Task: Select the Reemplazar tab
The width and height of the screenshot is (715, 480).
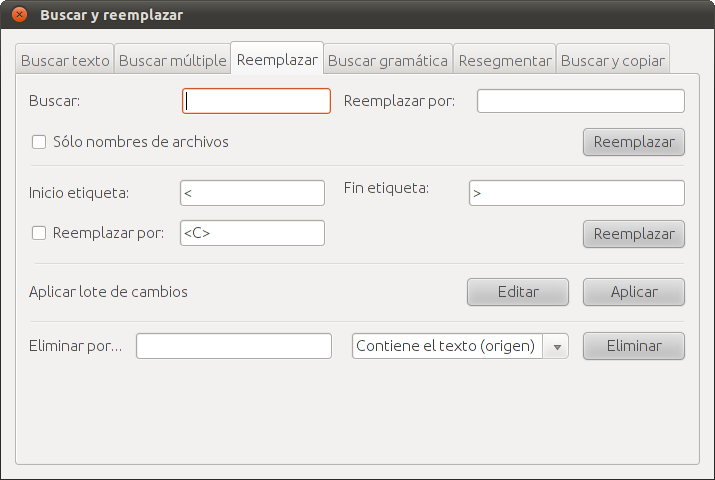Action: (x=277, y=59)
